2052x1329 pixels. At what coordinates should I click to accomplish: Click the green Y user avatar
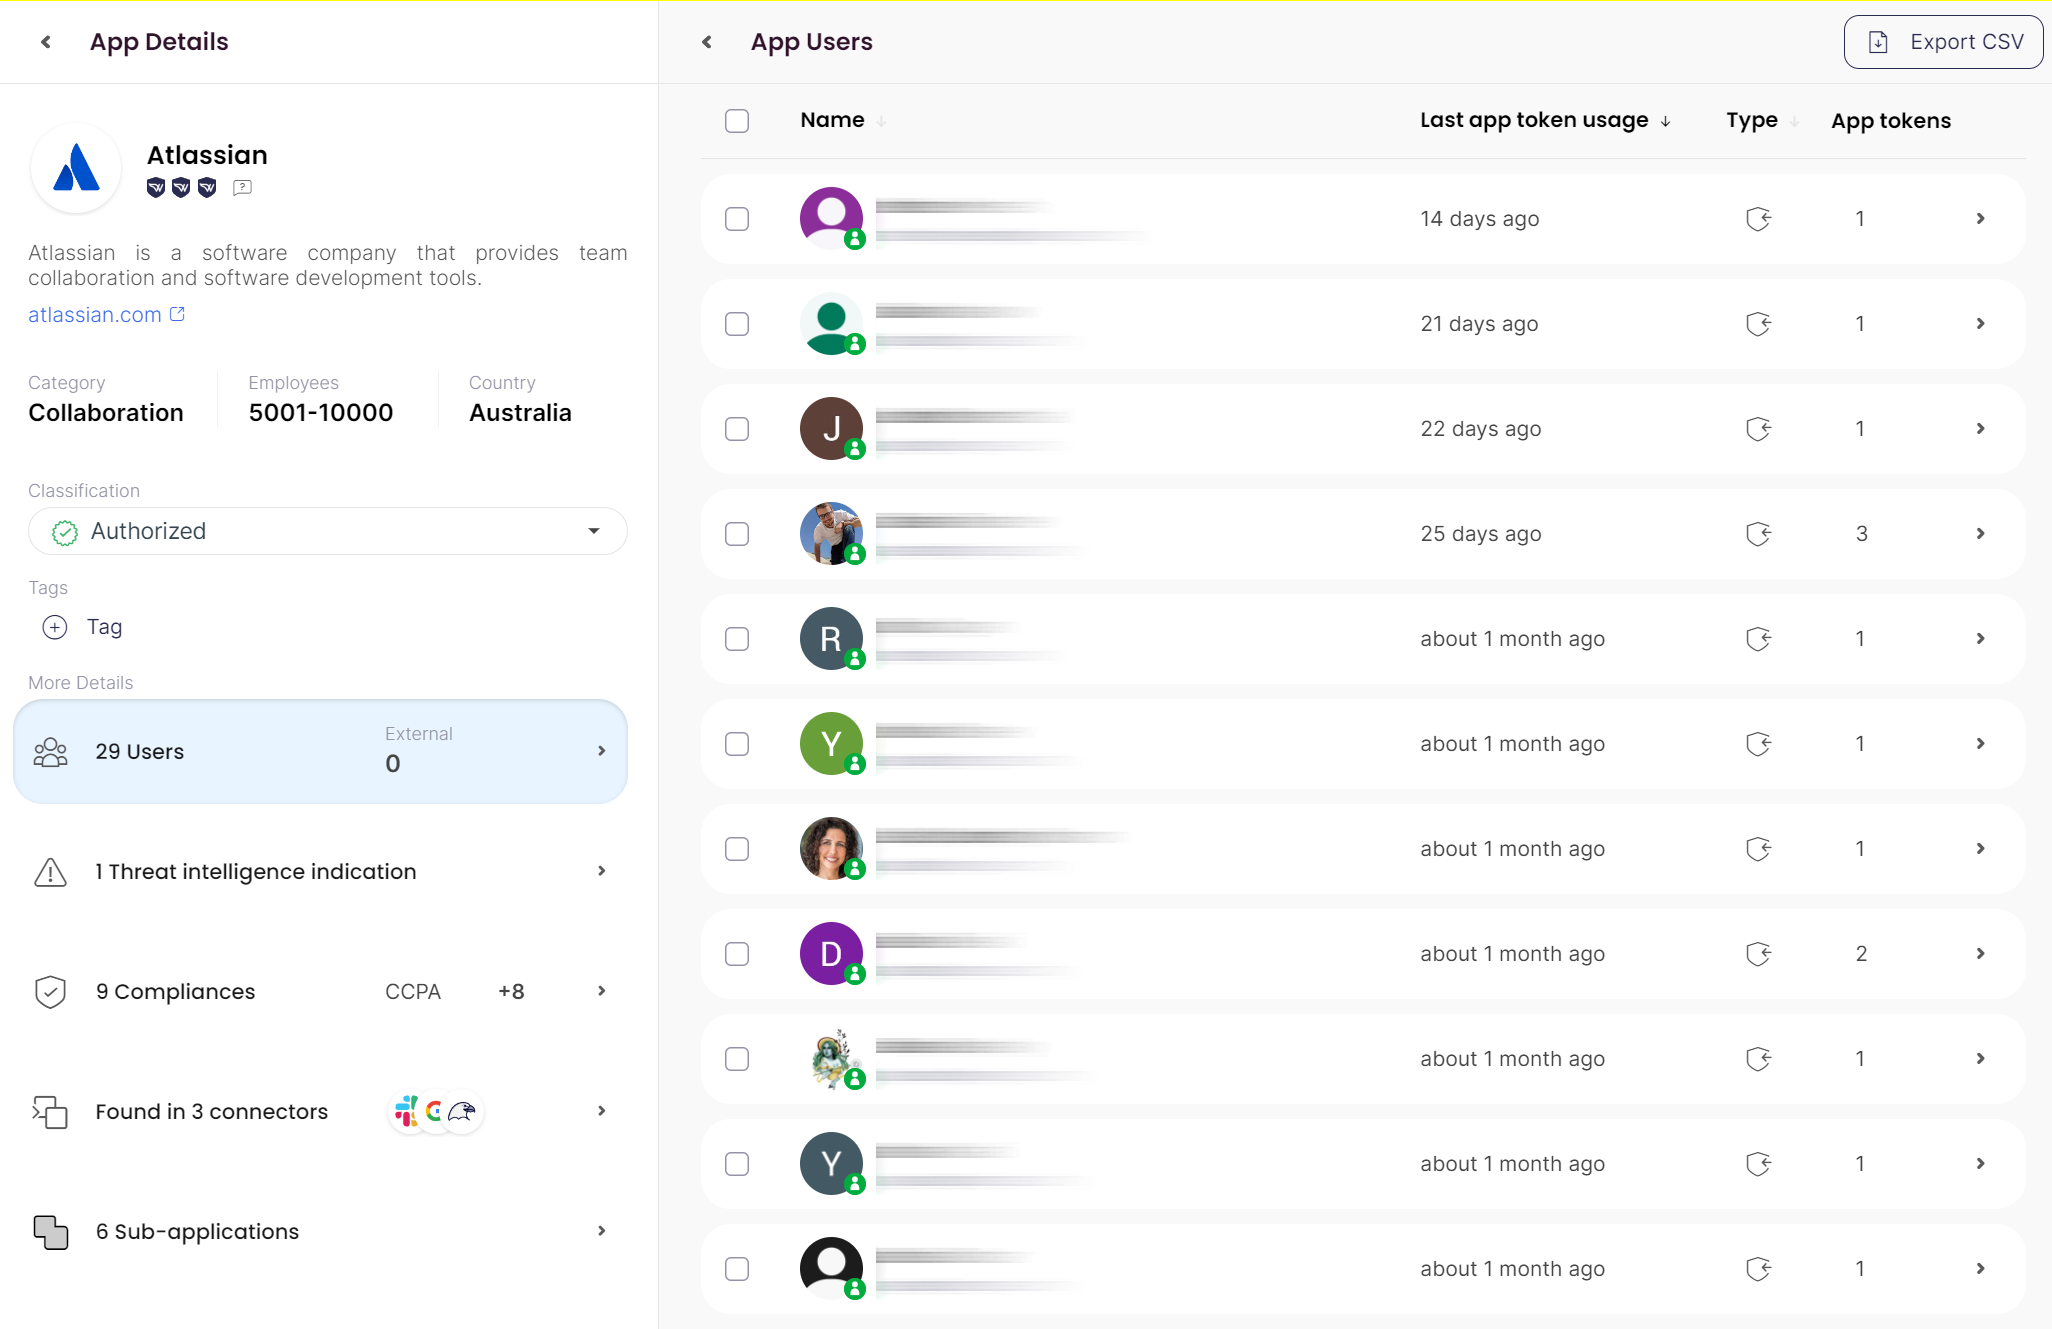tap(831, 744)
